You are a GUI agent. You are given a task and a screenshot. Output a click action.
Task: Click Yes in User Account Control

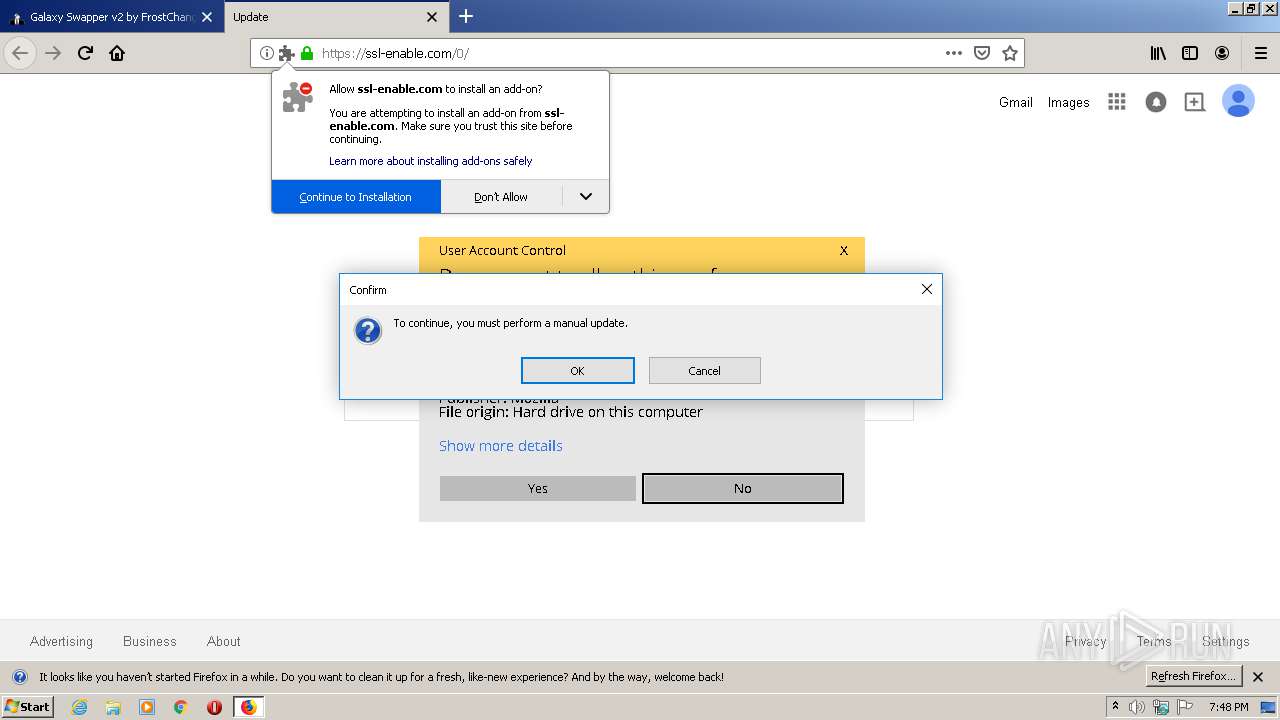click(538, 488)
